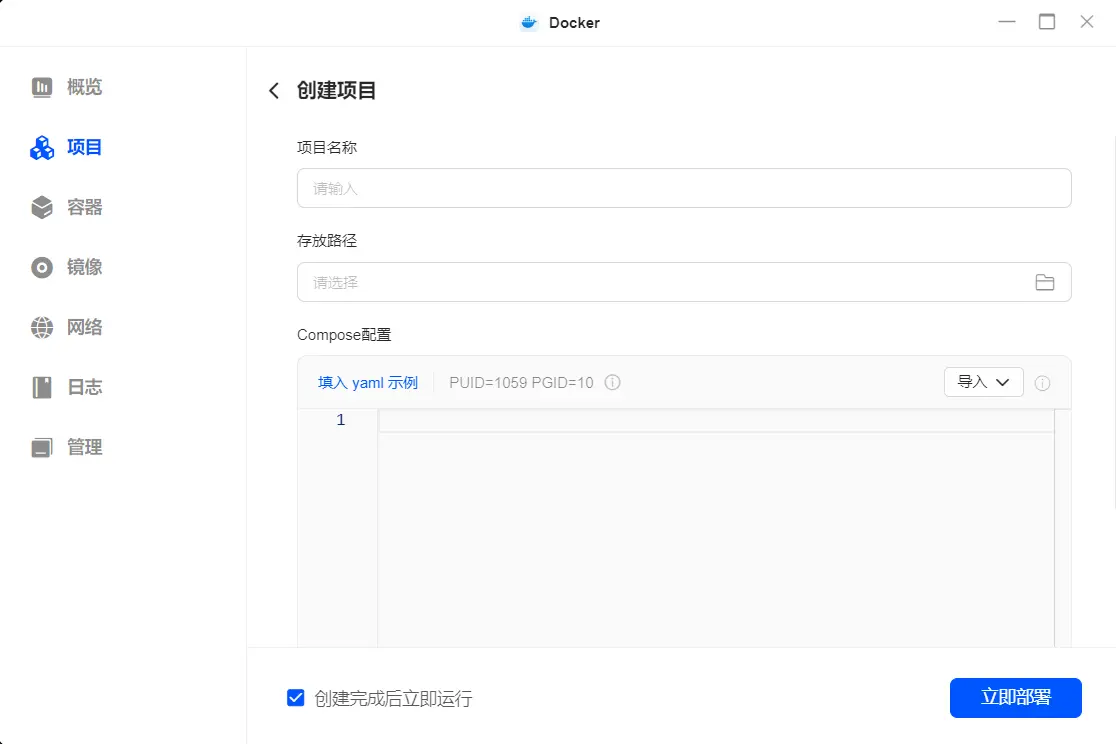Click the back chevron next to 创建项目
This screenshot has width=1116, height=744.
click(x=272, y=90)
